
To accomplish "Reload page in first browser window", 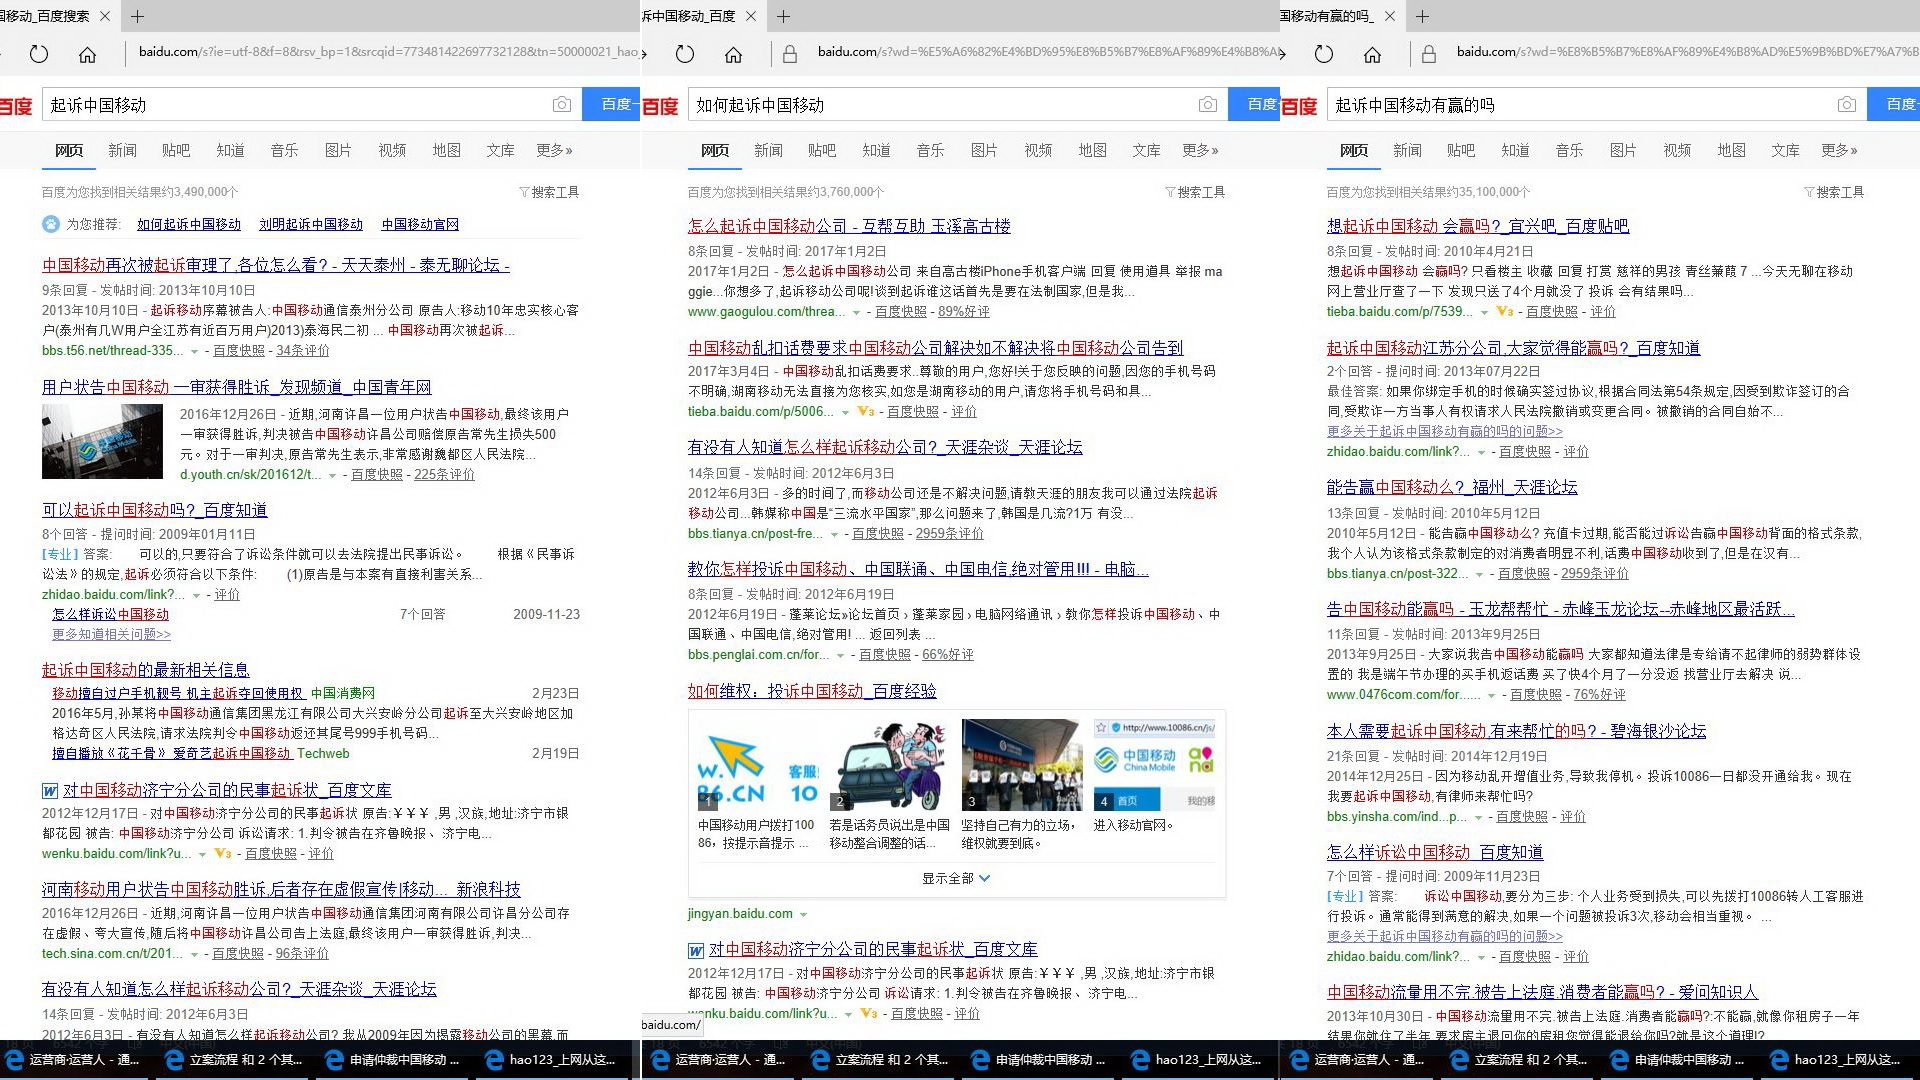I will [39, 54].
